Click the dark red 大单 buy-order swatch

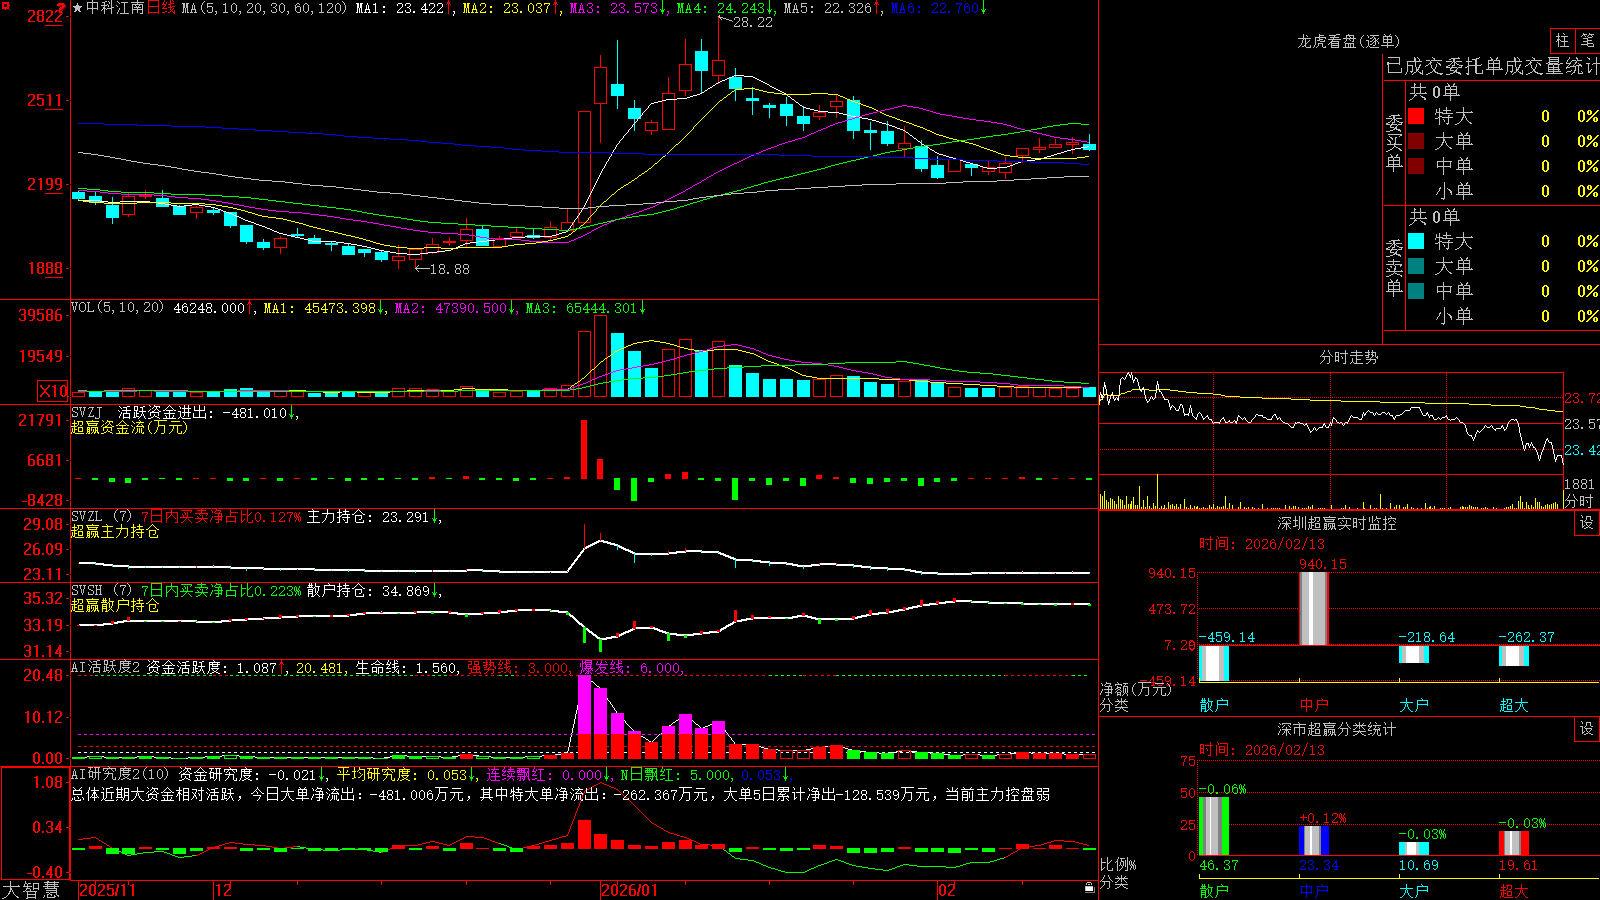click(1416, 141)
